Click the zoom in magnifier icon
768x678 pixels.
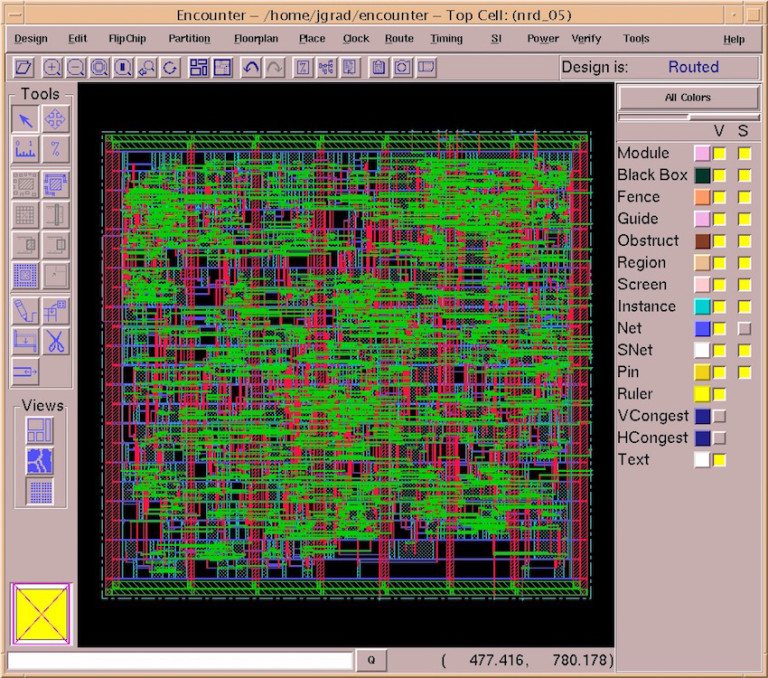(x=52, y=68)
